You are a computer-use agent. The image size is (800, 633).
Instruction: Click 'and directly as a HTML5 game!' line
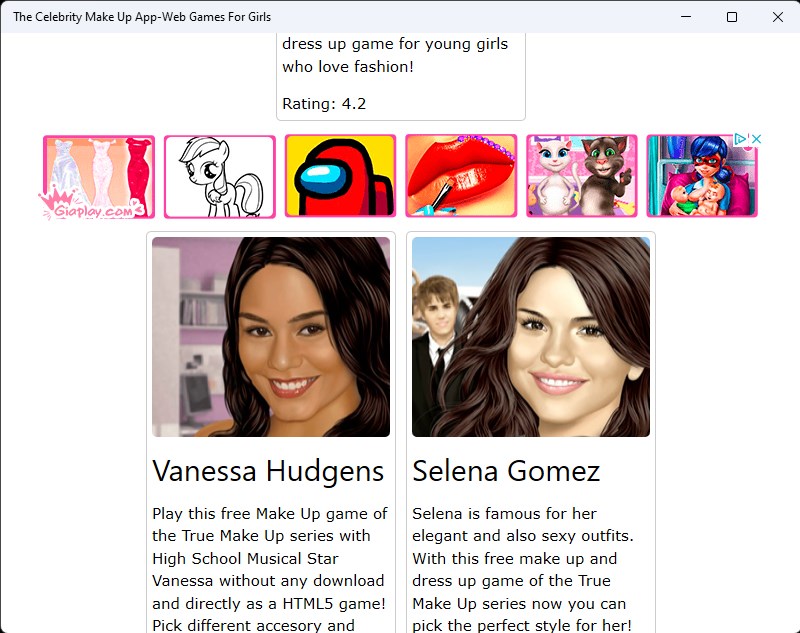tap(268, 603)
